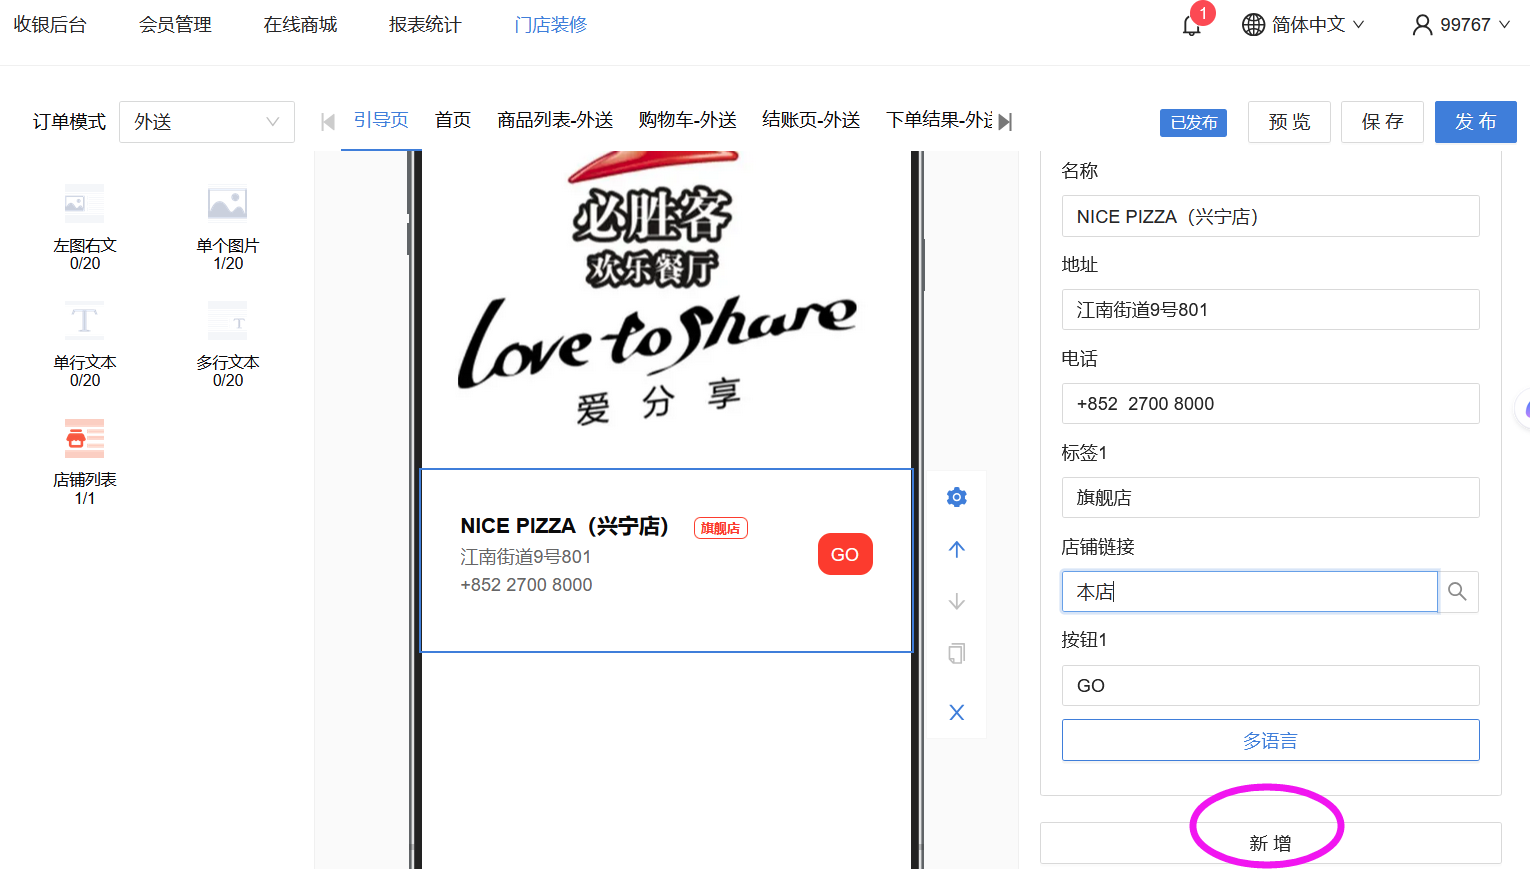This screenshot has height=869, width=1530.
Task: Click the 地址 input field
Action: click(1270, 310)
